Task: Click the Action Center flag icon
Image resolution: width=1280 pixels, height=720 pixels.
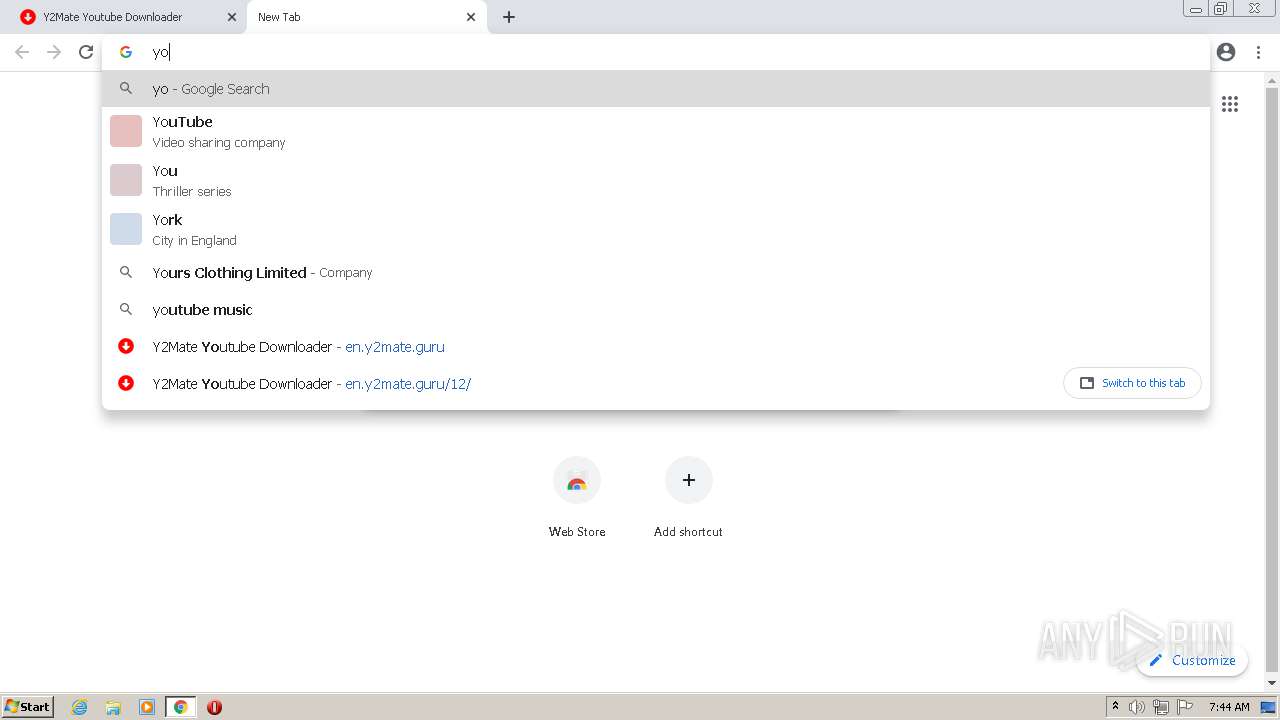Action: (1185, 707)
